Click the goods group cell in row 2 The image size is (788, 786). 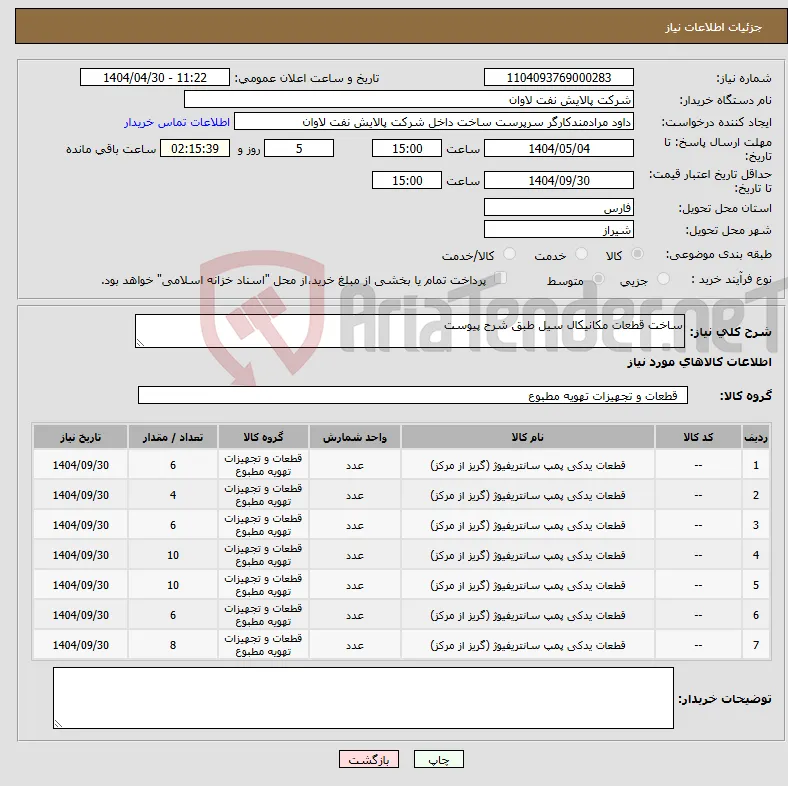tap(263, 495)
